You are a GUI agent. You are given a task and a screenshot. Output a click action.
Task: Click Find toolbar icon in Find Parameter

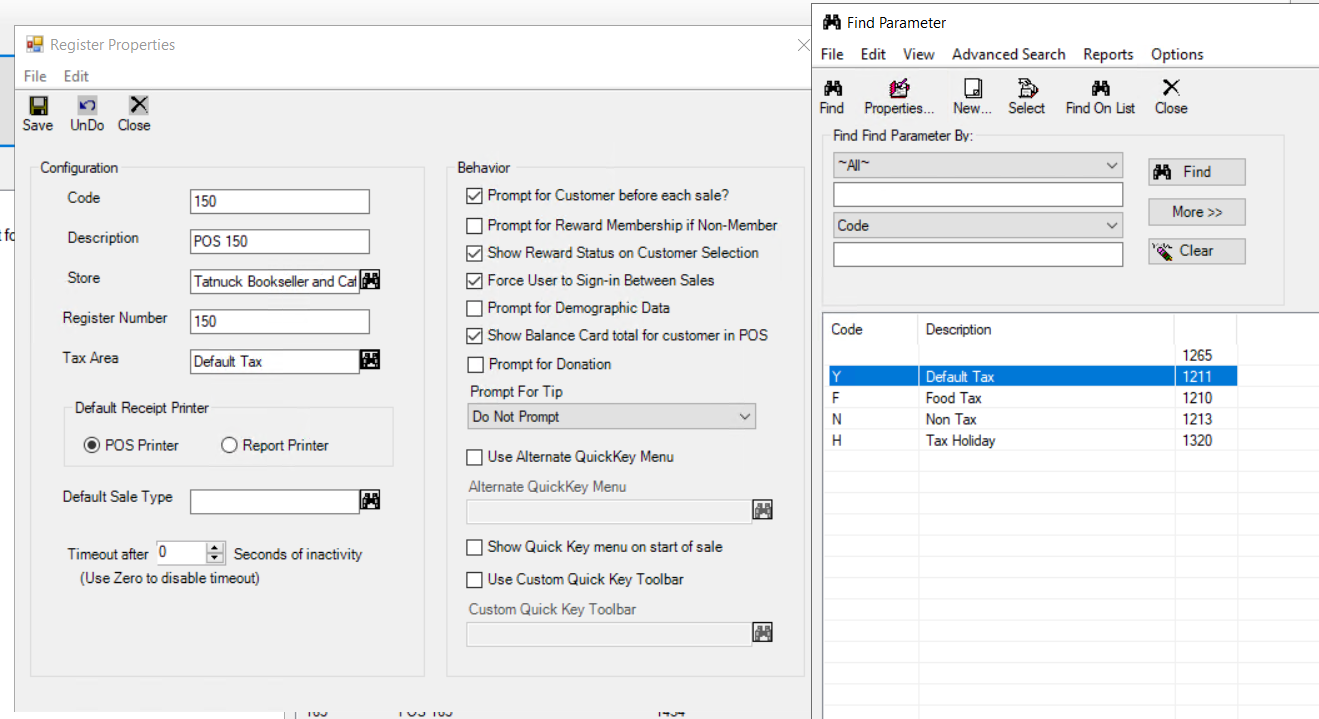point(832,97)
